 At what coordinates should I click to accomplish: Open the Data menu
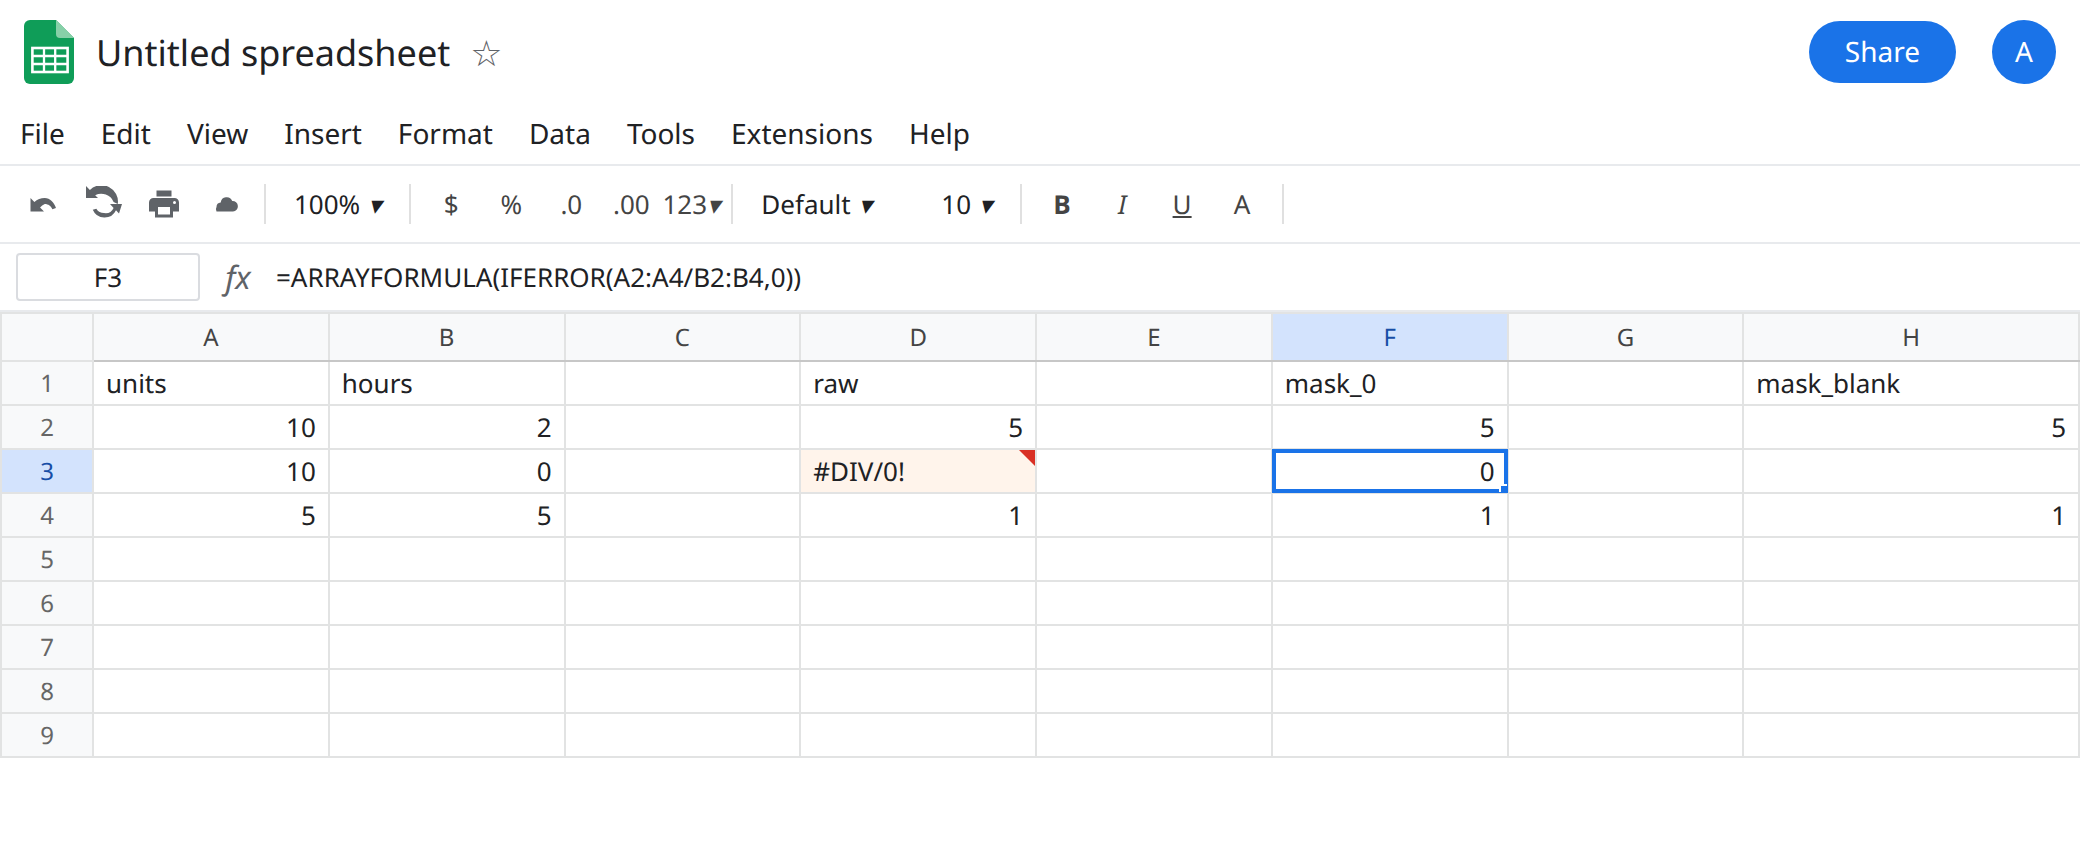tap(560, 134)
